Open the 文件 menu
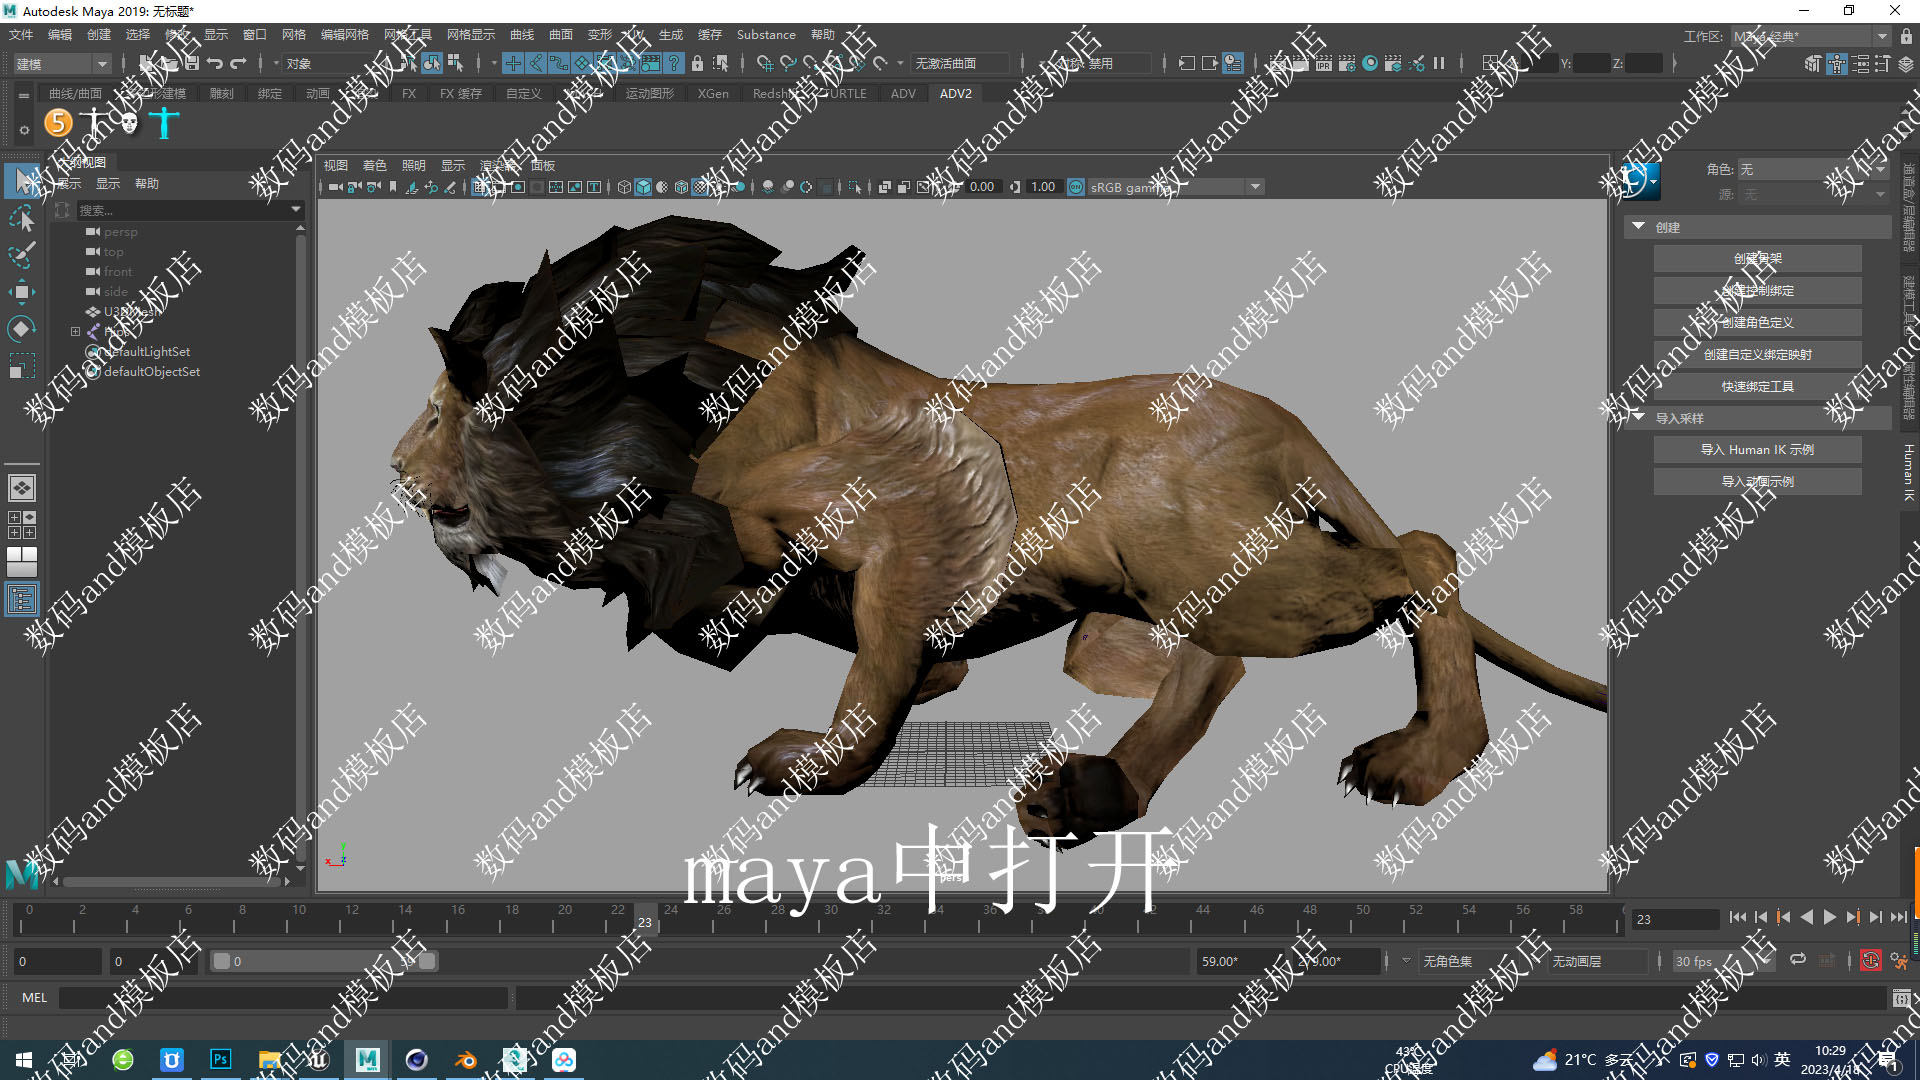Image resolution: width=1920 pixels, height=1080 pixels. click(21, 34)
